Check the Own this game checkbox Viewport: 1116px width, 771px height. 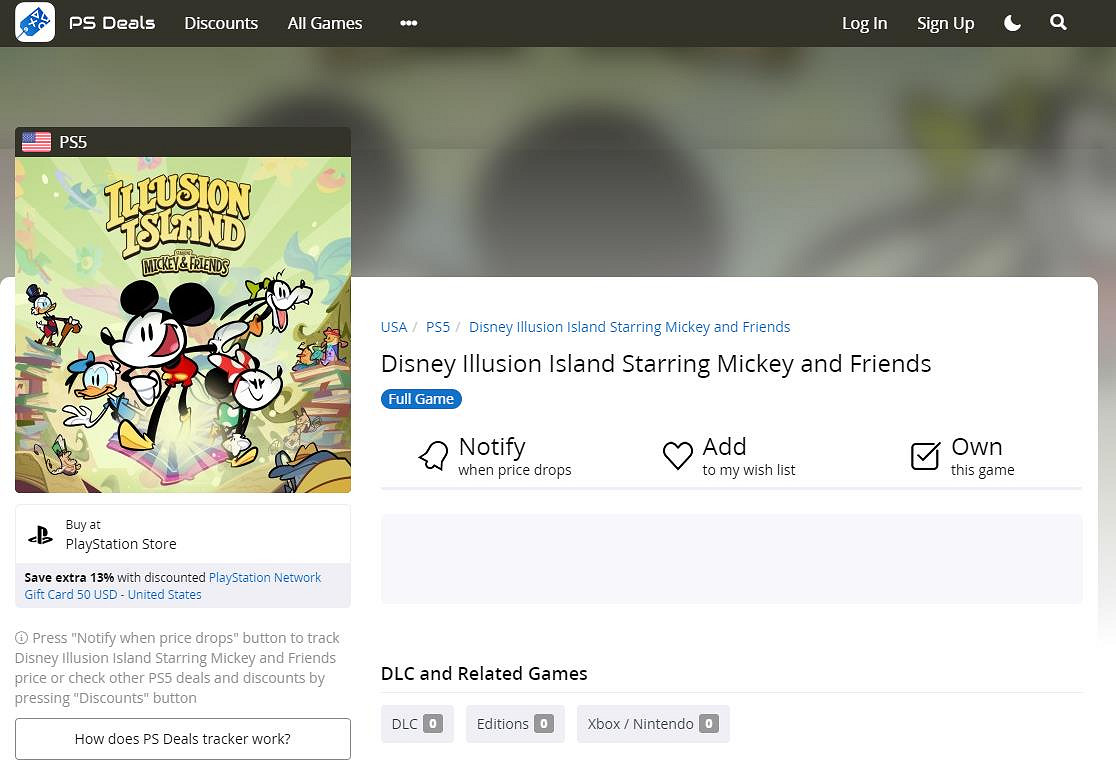click(x=925, y=456)
